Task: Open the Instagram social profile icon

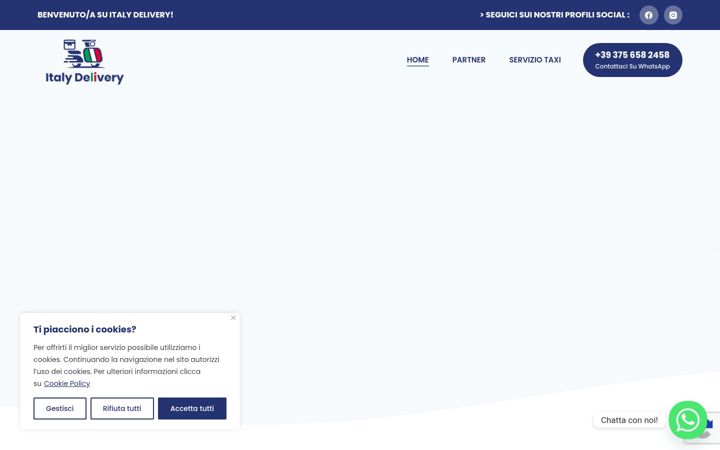Action: coord(673,15)
